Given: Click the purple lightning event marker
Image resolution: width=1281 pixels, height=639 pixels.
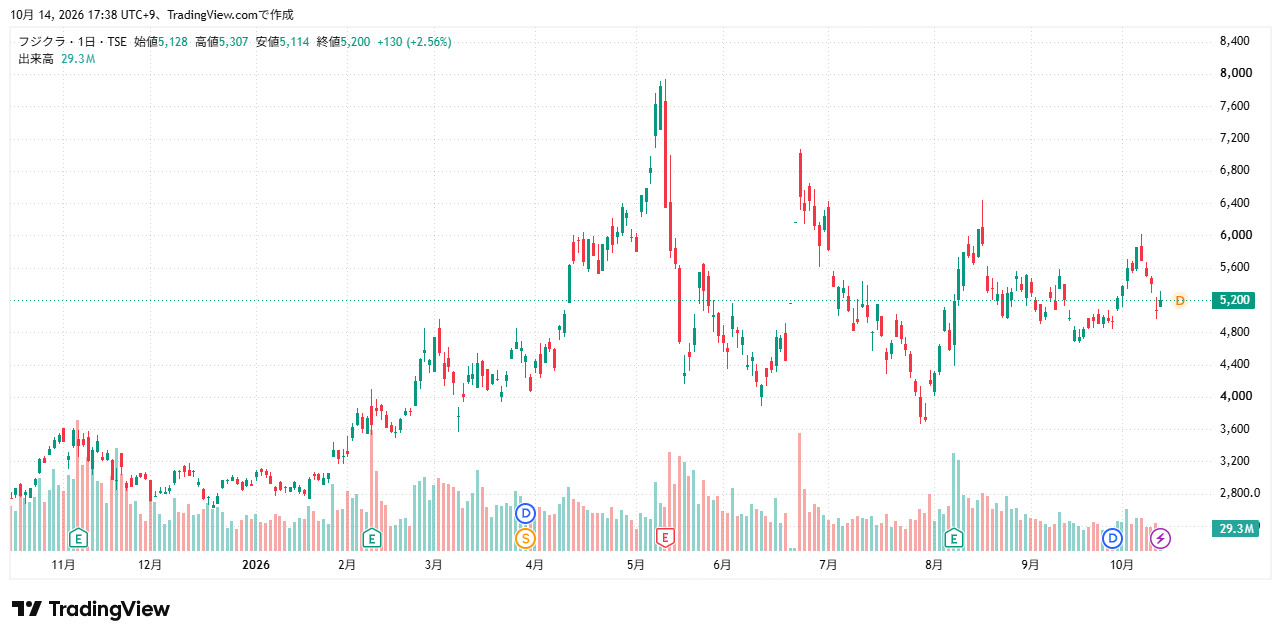Looking at the screenshot, I should (1160, 539).
